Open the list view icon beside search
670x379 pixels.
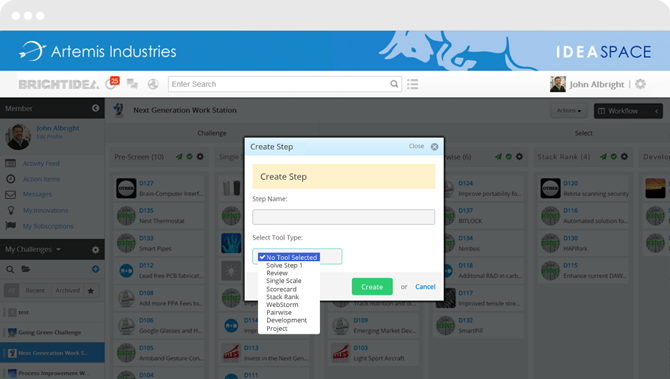[412, 84]
